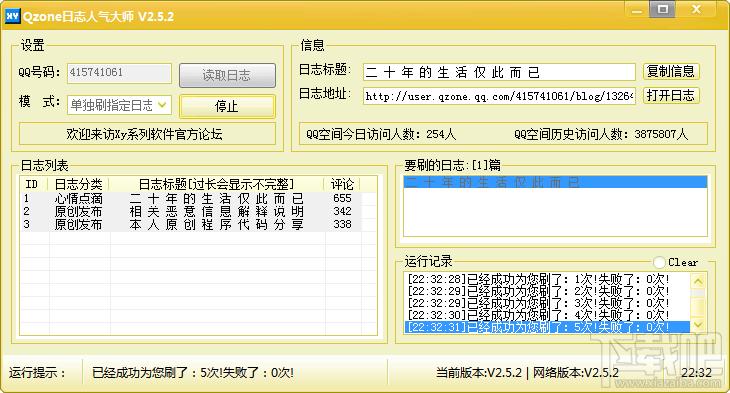The width and height of the screenshot is (730, 393).
Task: Click scroll up arrow in 运行记录 log
Action: tap(698, 281)
